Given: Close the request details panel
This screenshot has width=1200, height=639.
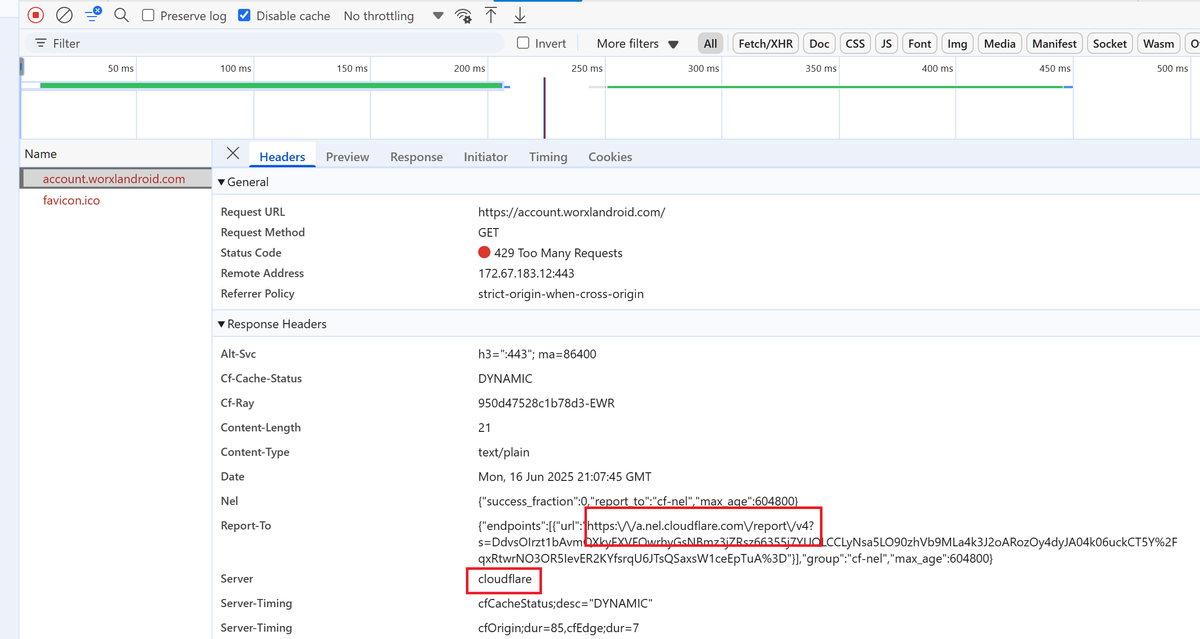Looking at the screenshot, I should pyautogui.click(x=233, y=153).
